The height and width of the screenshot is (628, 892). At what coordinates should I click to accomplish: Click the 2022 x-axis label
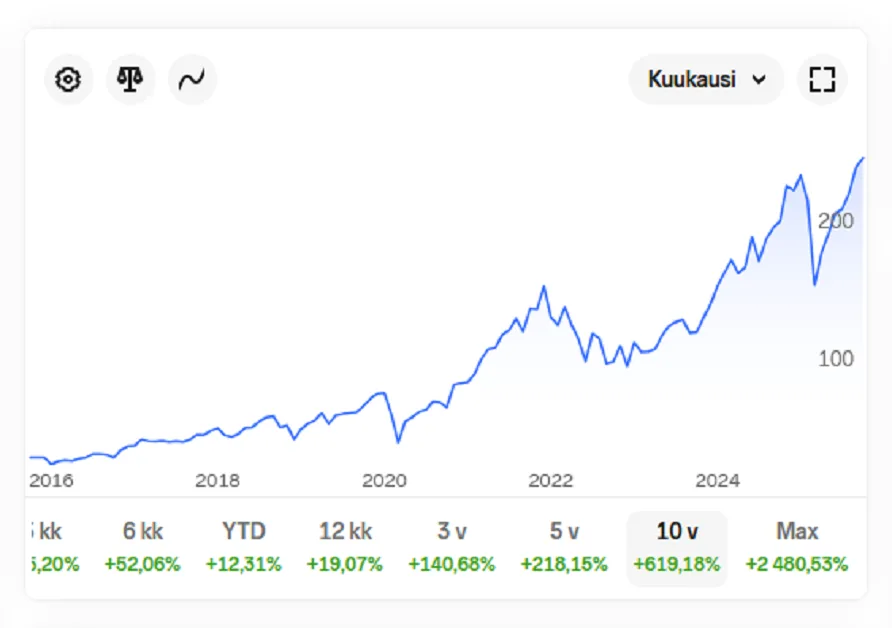pyautogui.click(x=551, y=481)
